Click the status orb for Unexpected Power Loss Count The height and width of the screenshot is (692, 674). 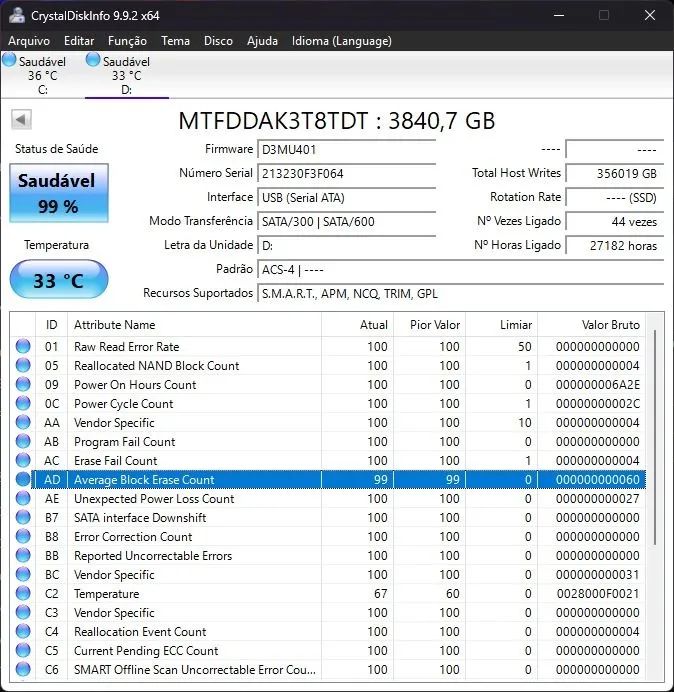click(23, 498)
